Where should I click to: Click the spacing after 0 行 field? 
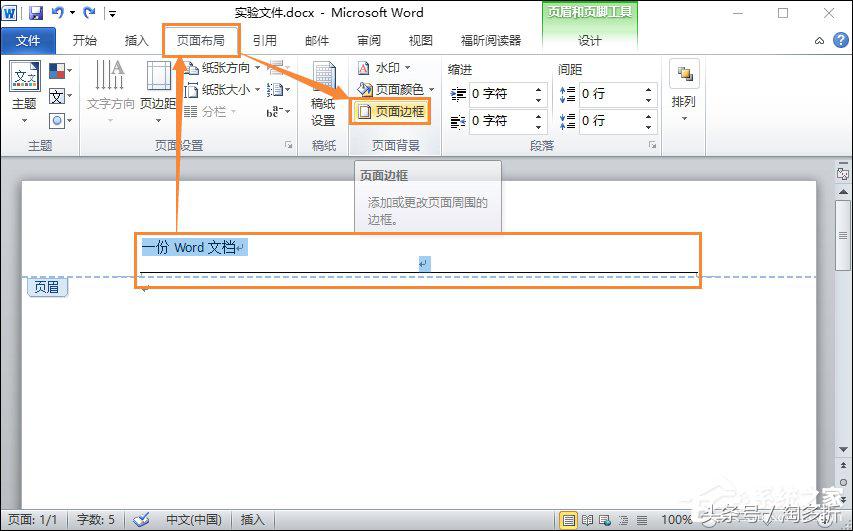[610, 121]
